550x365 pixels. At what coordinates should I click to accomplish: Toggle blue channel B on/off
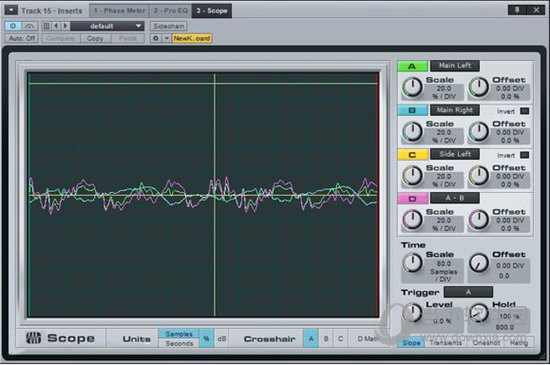pyautogui.click(x=412, y=110)
